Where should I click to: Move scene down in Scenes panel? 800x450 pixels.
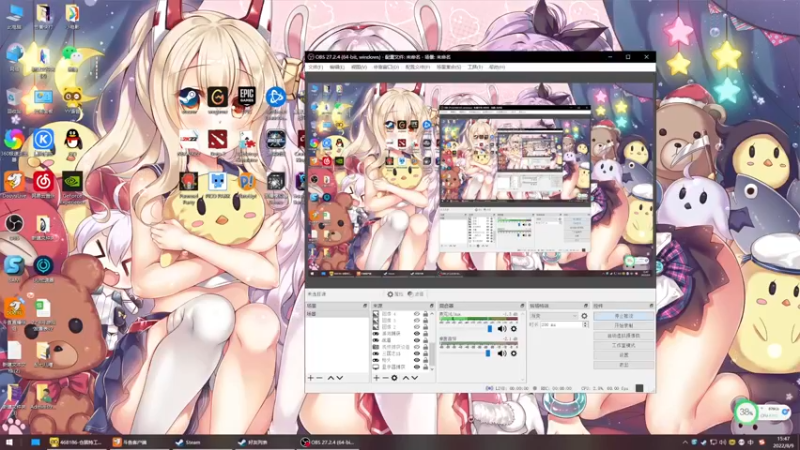340,378
